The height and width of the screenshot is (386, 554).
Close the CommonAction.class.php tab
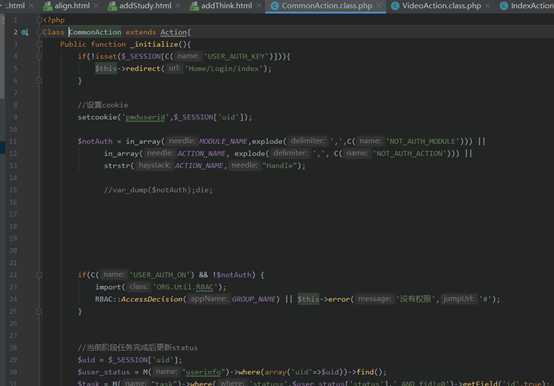click(379, 6)
